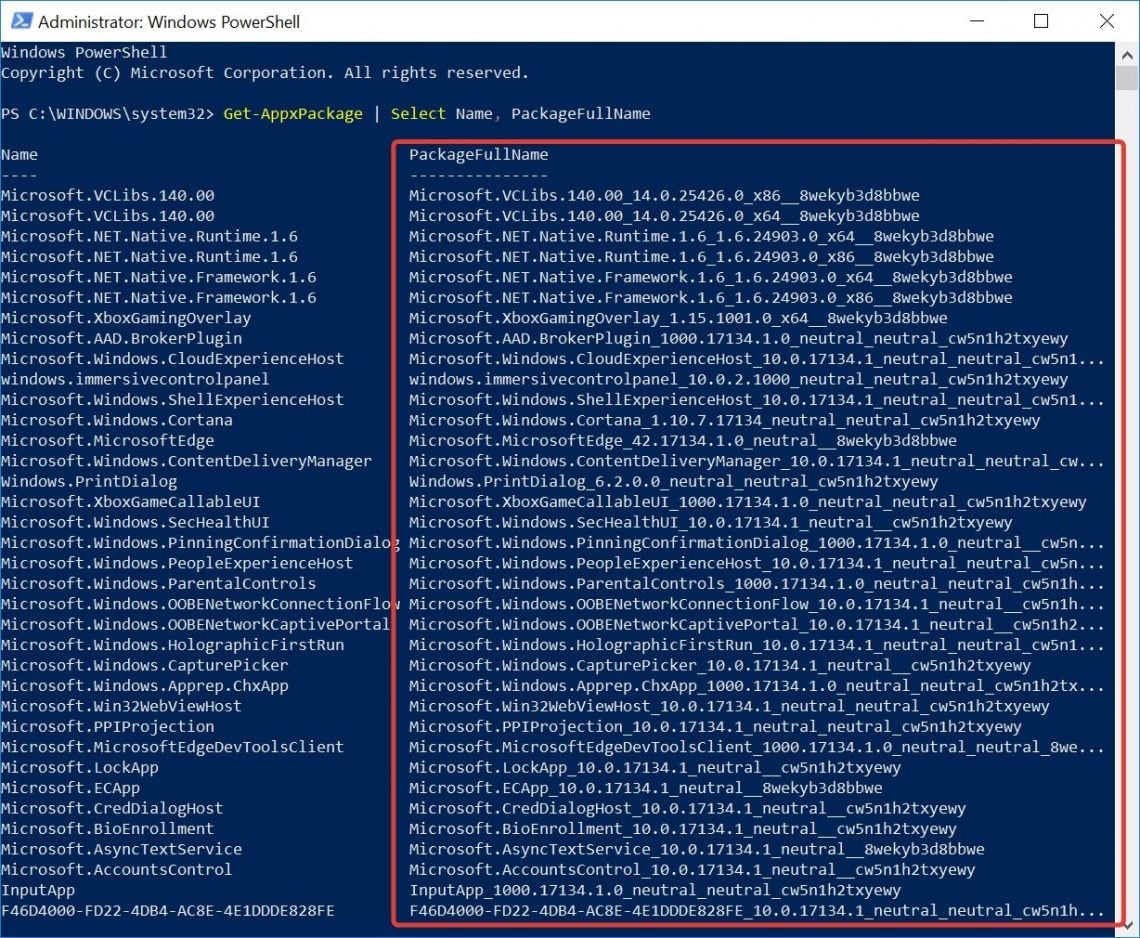Image resolution: width=1140 pixels, height=938 pixels.
Task: Click the scrollbar up arrow
Action: coord(1127,54)
